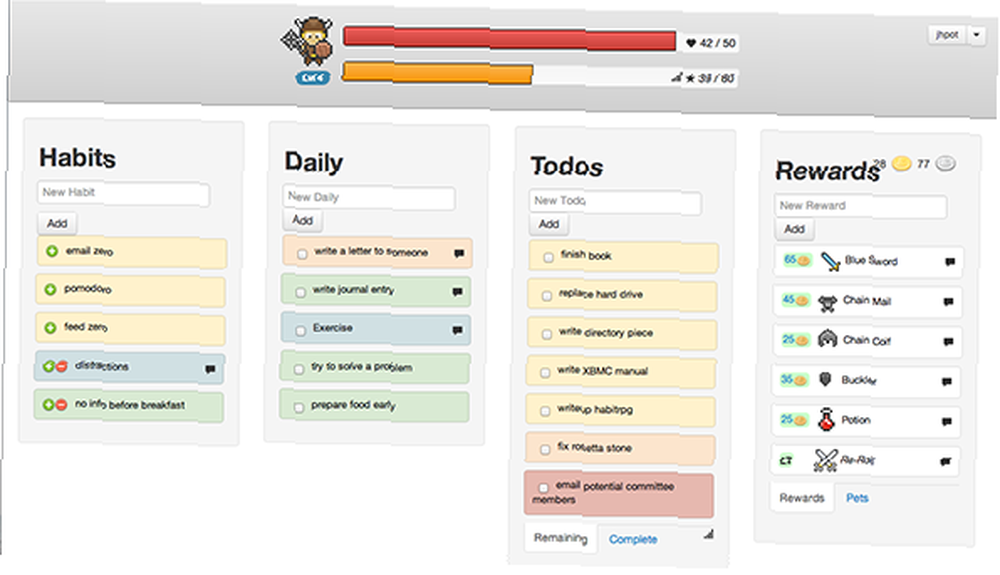The height and width of the screenshot is (575, 1000).
Task: Click the Blue Sword reward icon
Action: (830, 261)
